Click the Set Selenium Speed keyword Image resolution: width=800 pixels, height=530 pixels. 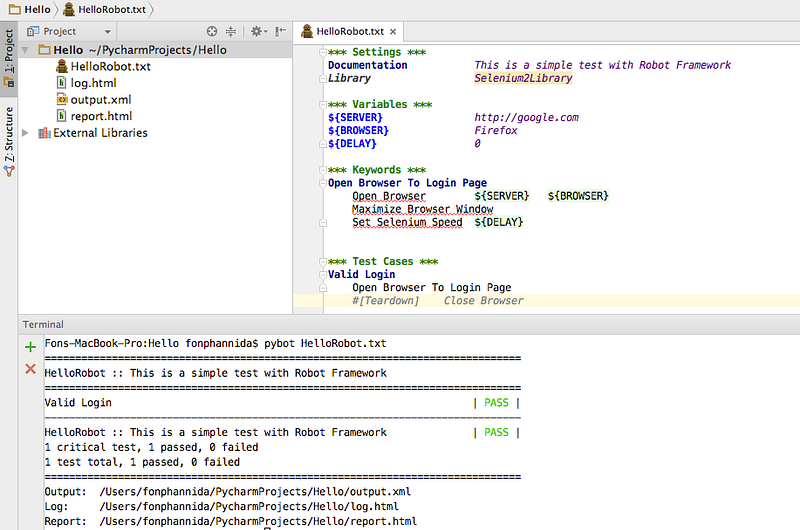click(x=407, y=222)
